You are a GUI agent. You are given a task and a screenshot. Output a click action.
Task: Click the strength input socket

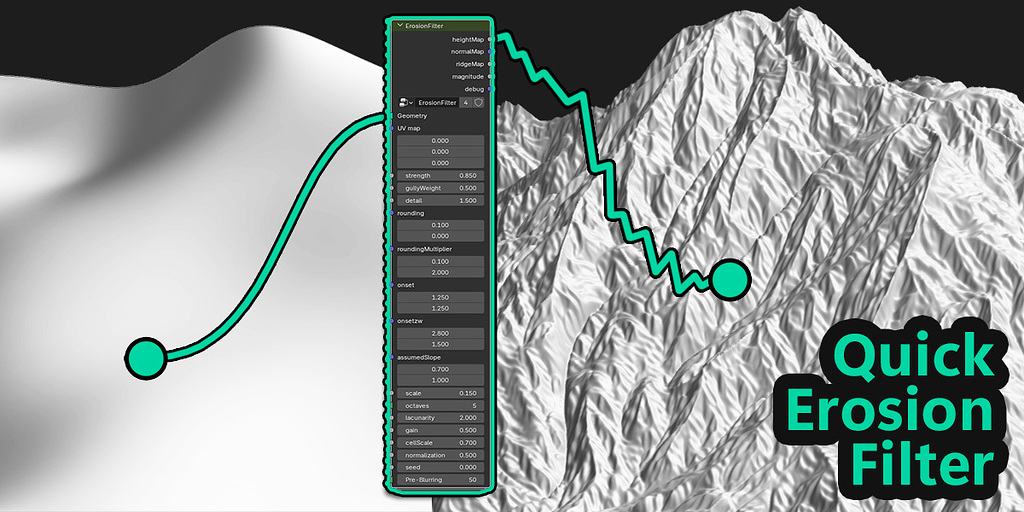(391, 176)
